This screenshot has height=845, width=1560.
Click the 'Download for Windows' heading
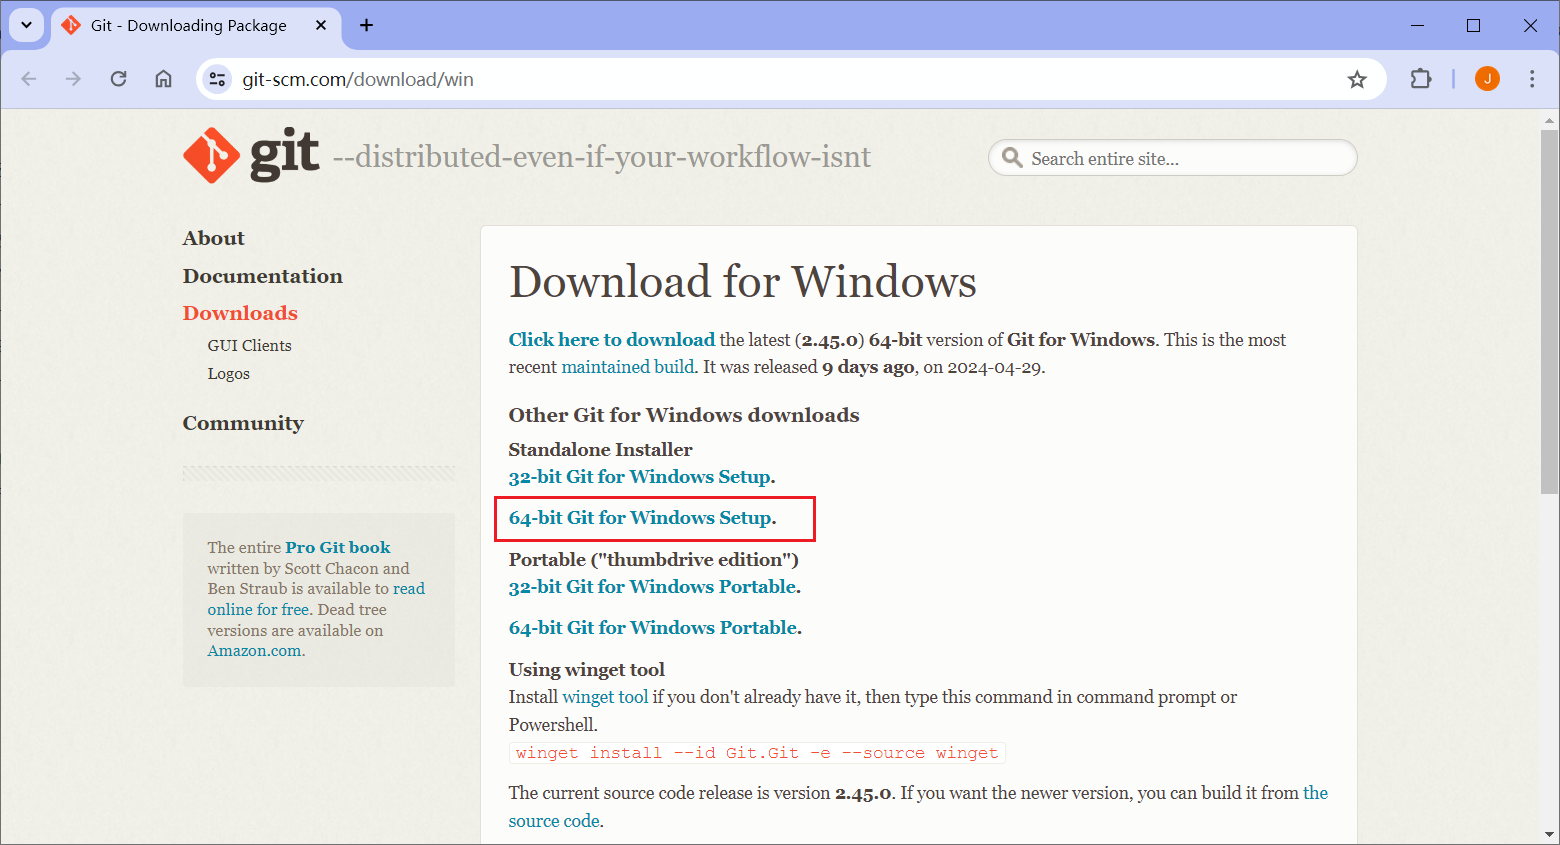(x=743, y=282)
